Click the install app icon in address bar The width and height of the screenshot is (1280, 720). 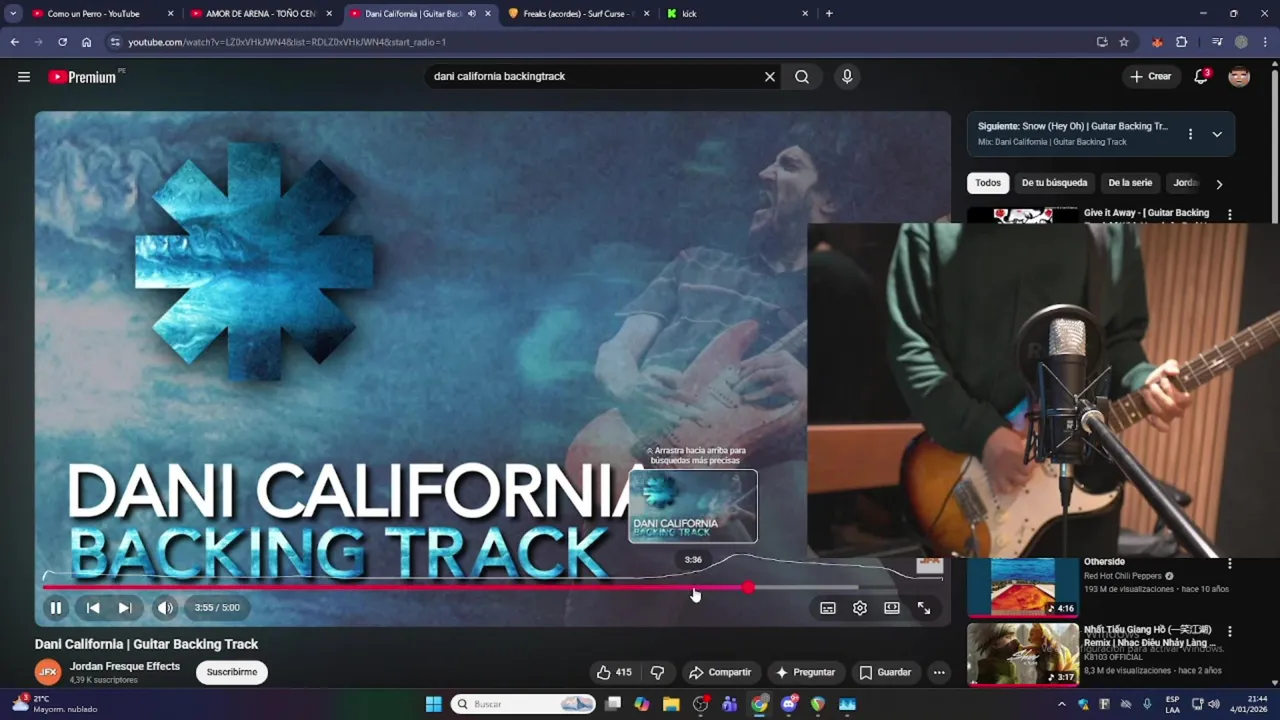click(x=1102, y=42)
